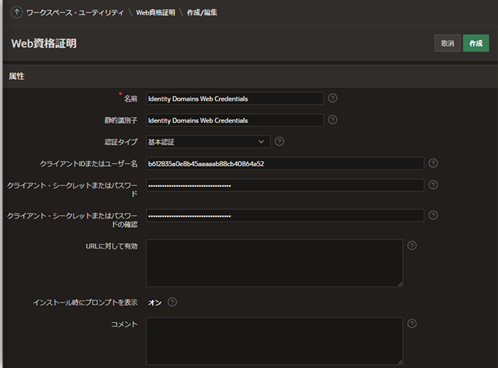Go to ワークスペース・ユーティリティ breadcrumb
Image resolution: width=498 pixels, height=368 pixels.
(x=75, y=13)
